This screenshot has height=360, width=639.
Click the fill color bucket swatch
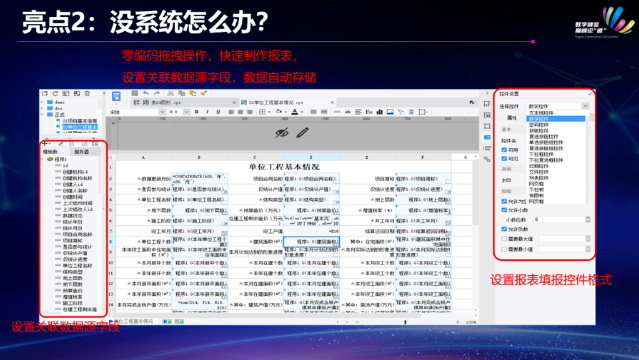tap(279, 112)
